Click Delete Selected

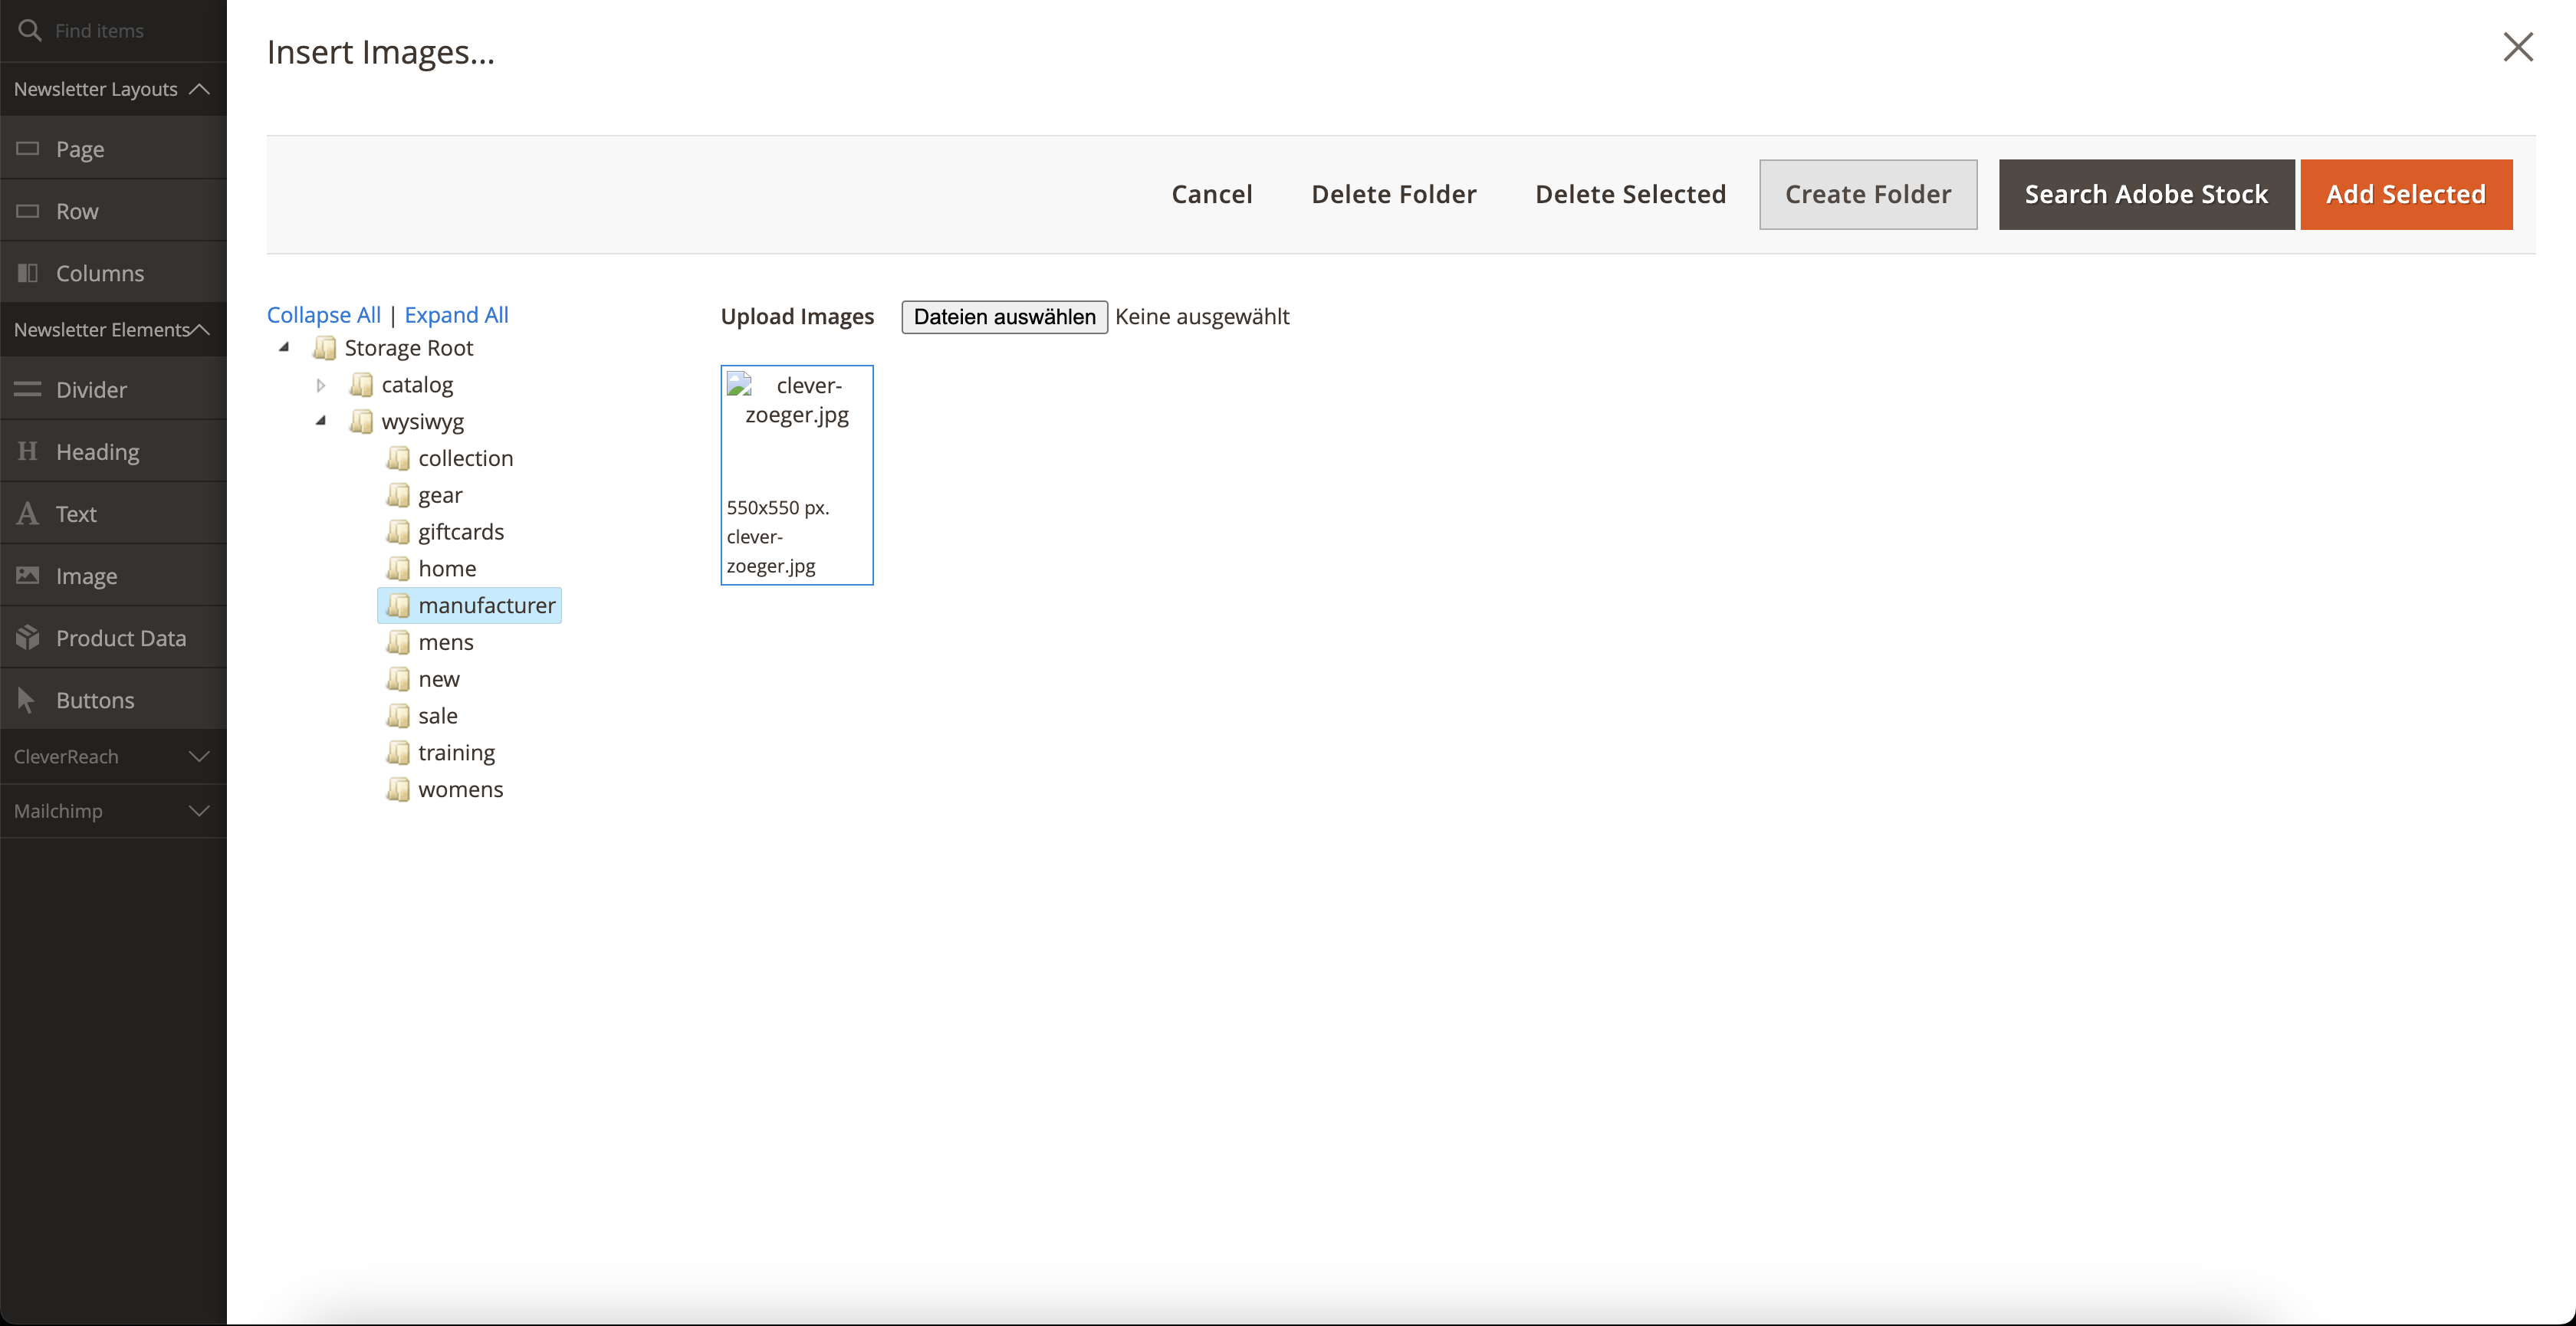(1630, 194)
